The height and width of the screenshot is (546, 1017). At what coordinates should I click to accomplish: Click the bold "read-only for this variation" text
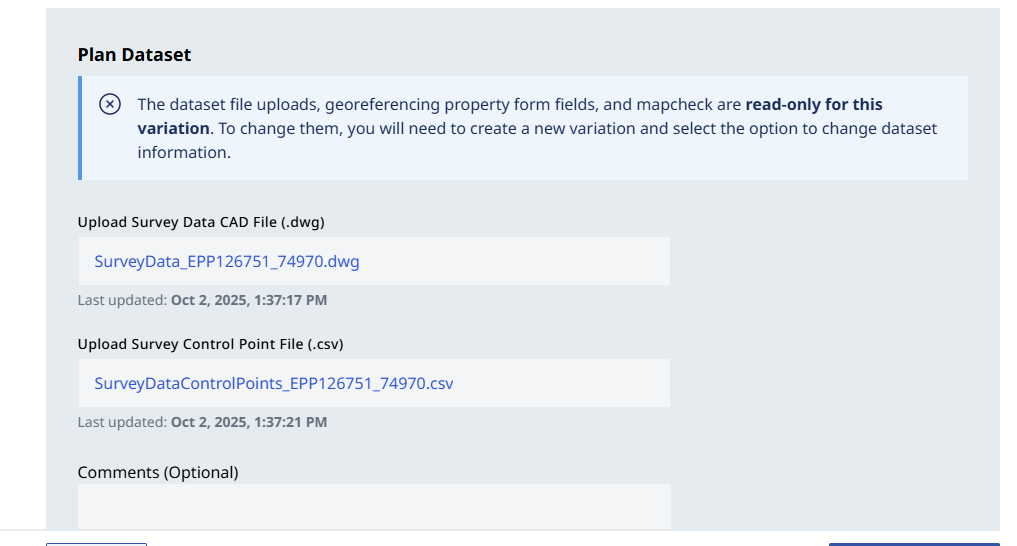[x=813, y=104]
